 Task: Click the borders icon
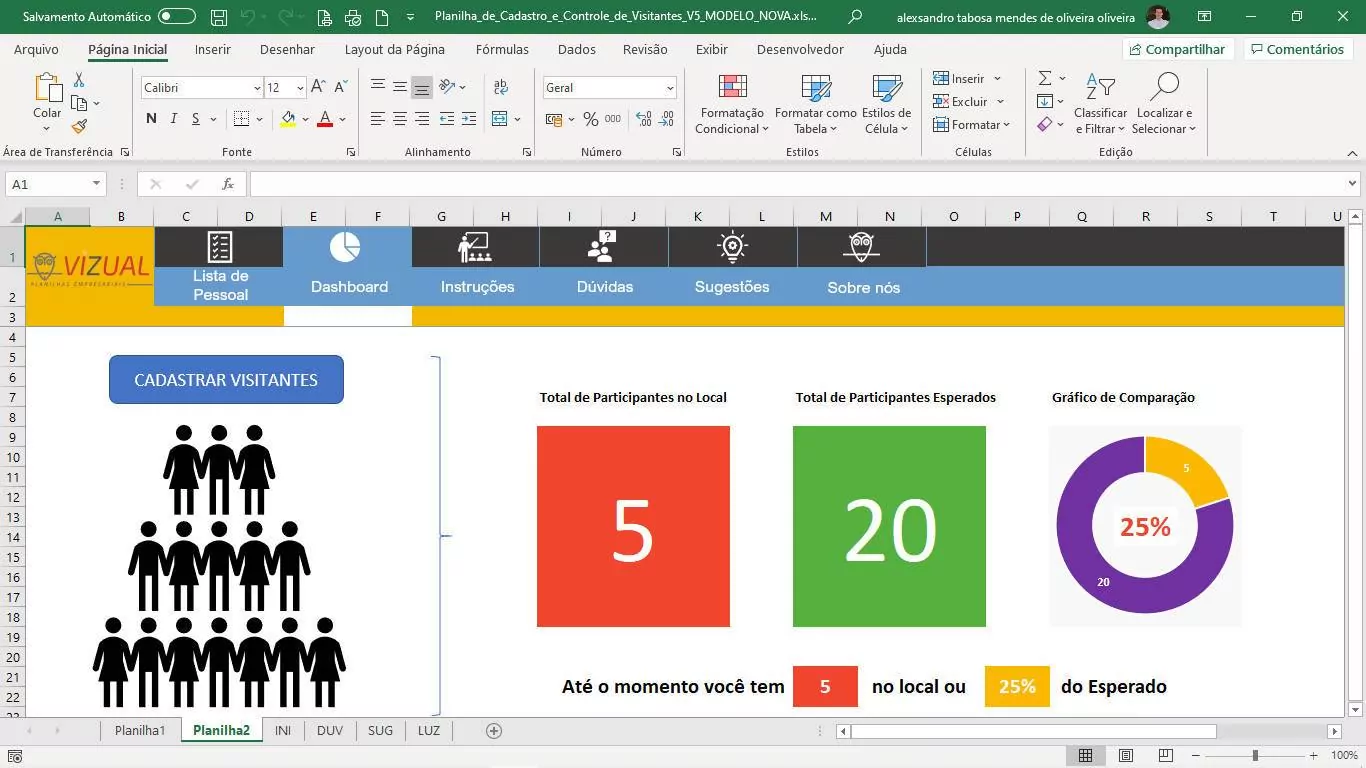[241, 119]
